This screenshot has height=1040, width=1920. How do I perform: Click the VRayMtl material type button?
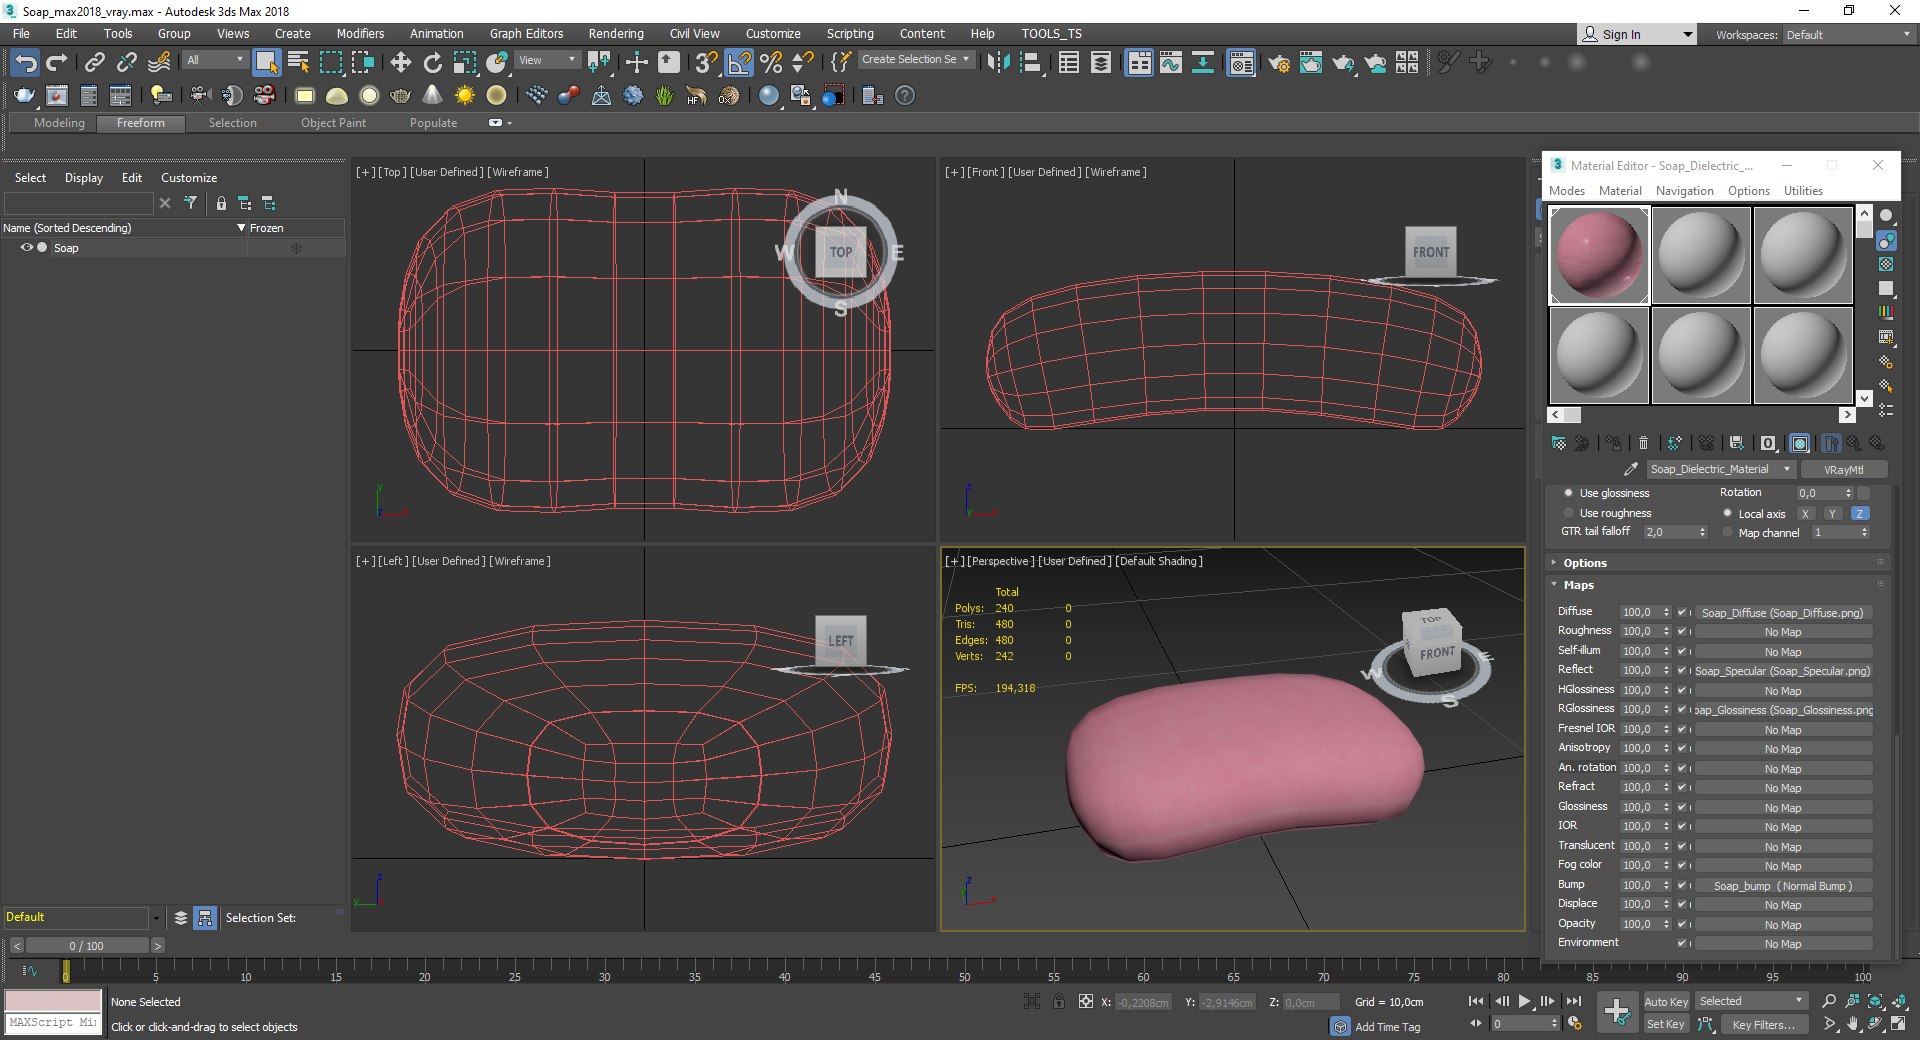coord(1843,469)
